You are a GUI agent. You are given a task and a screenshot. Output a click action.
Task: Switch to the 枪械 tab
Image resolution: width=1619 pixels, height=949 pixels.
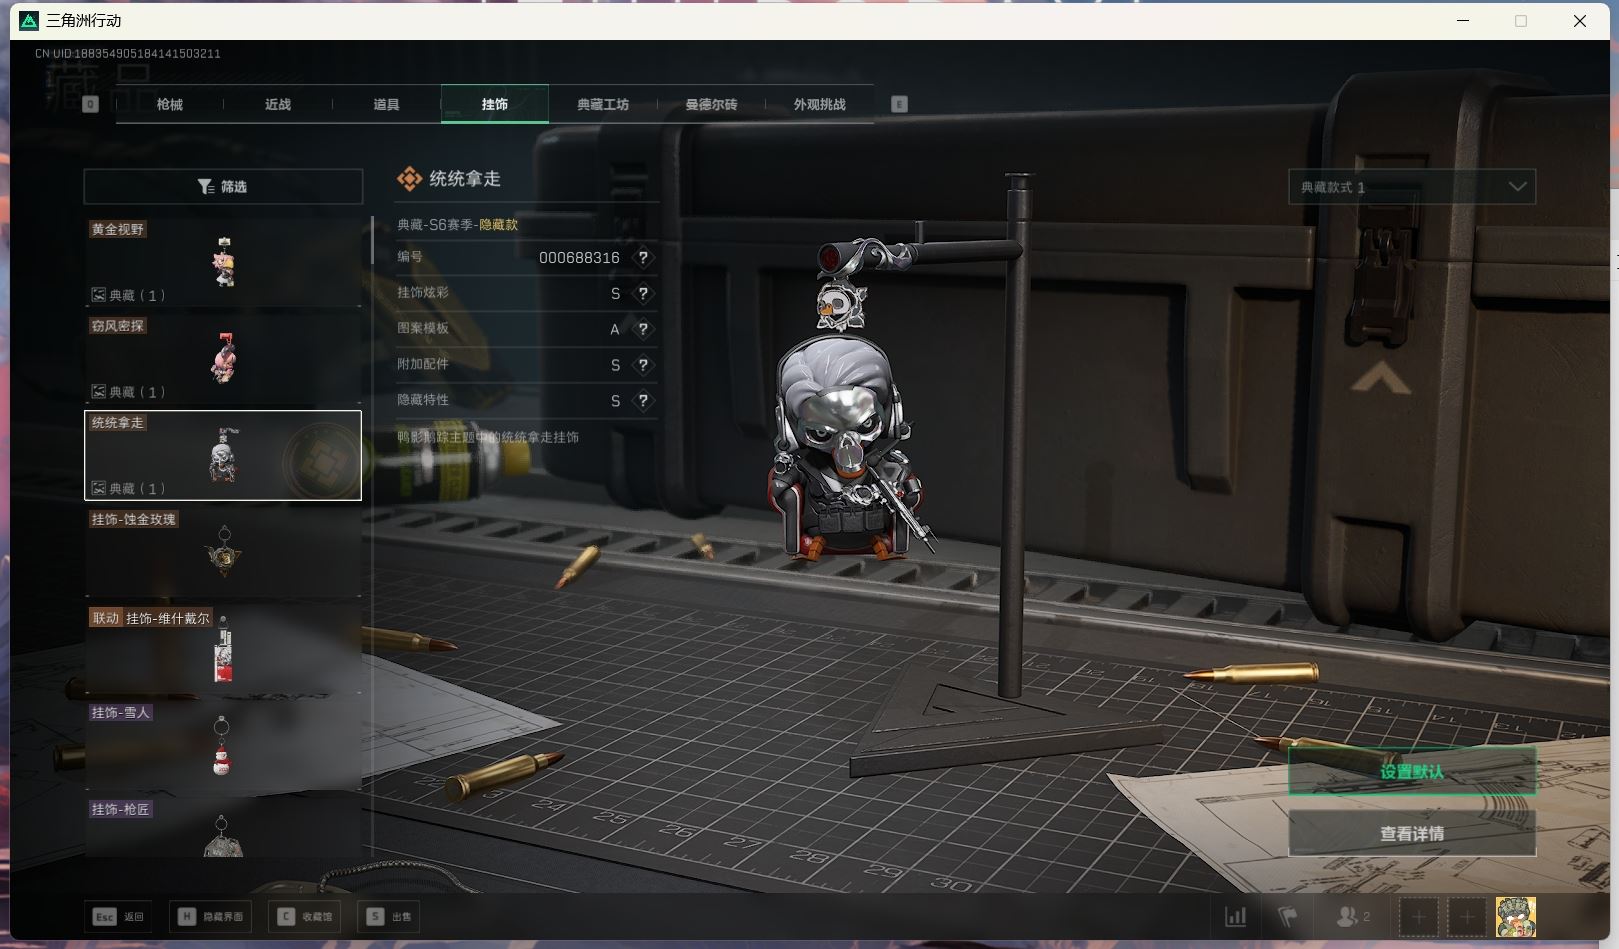point(170,104)
